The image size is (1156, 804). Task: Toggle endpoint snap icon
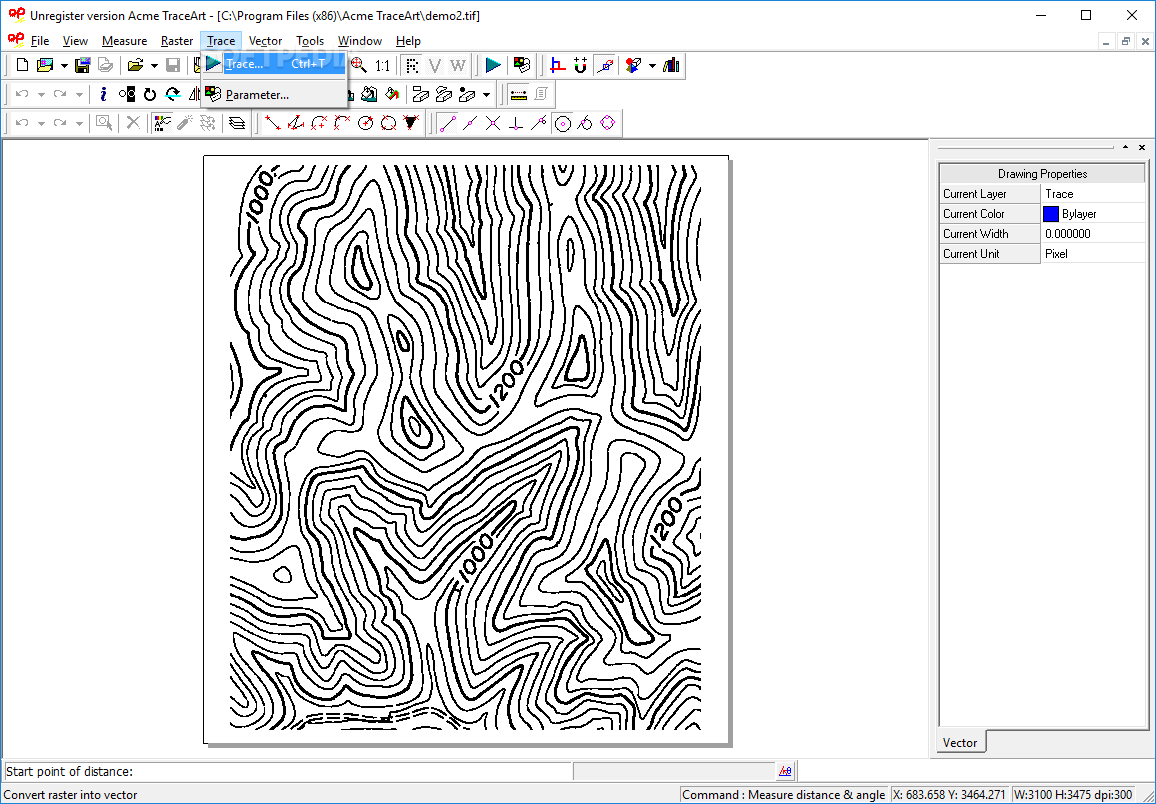pyautogui.click(x=448, y=123)
